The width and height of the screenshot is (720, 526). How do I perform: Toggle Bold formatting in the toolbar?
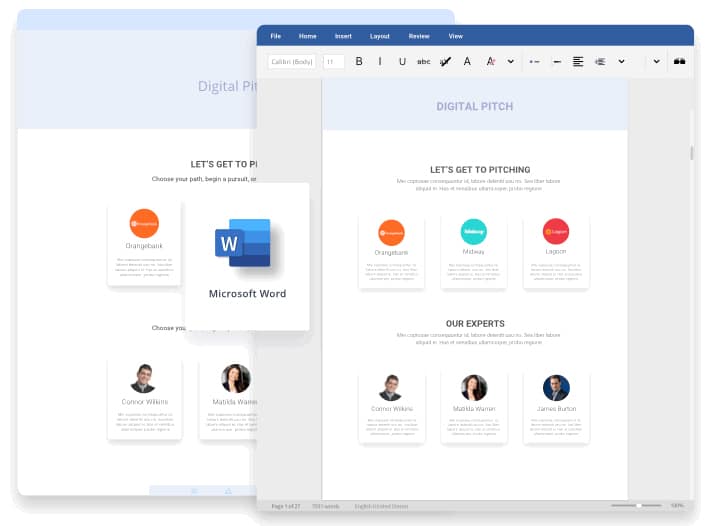pos(359,62)
